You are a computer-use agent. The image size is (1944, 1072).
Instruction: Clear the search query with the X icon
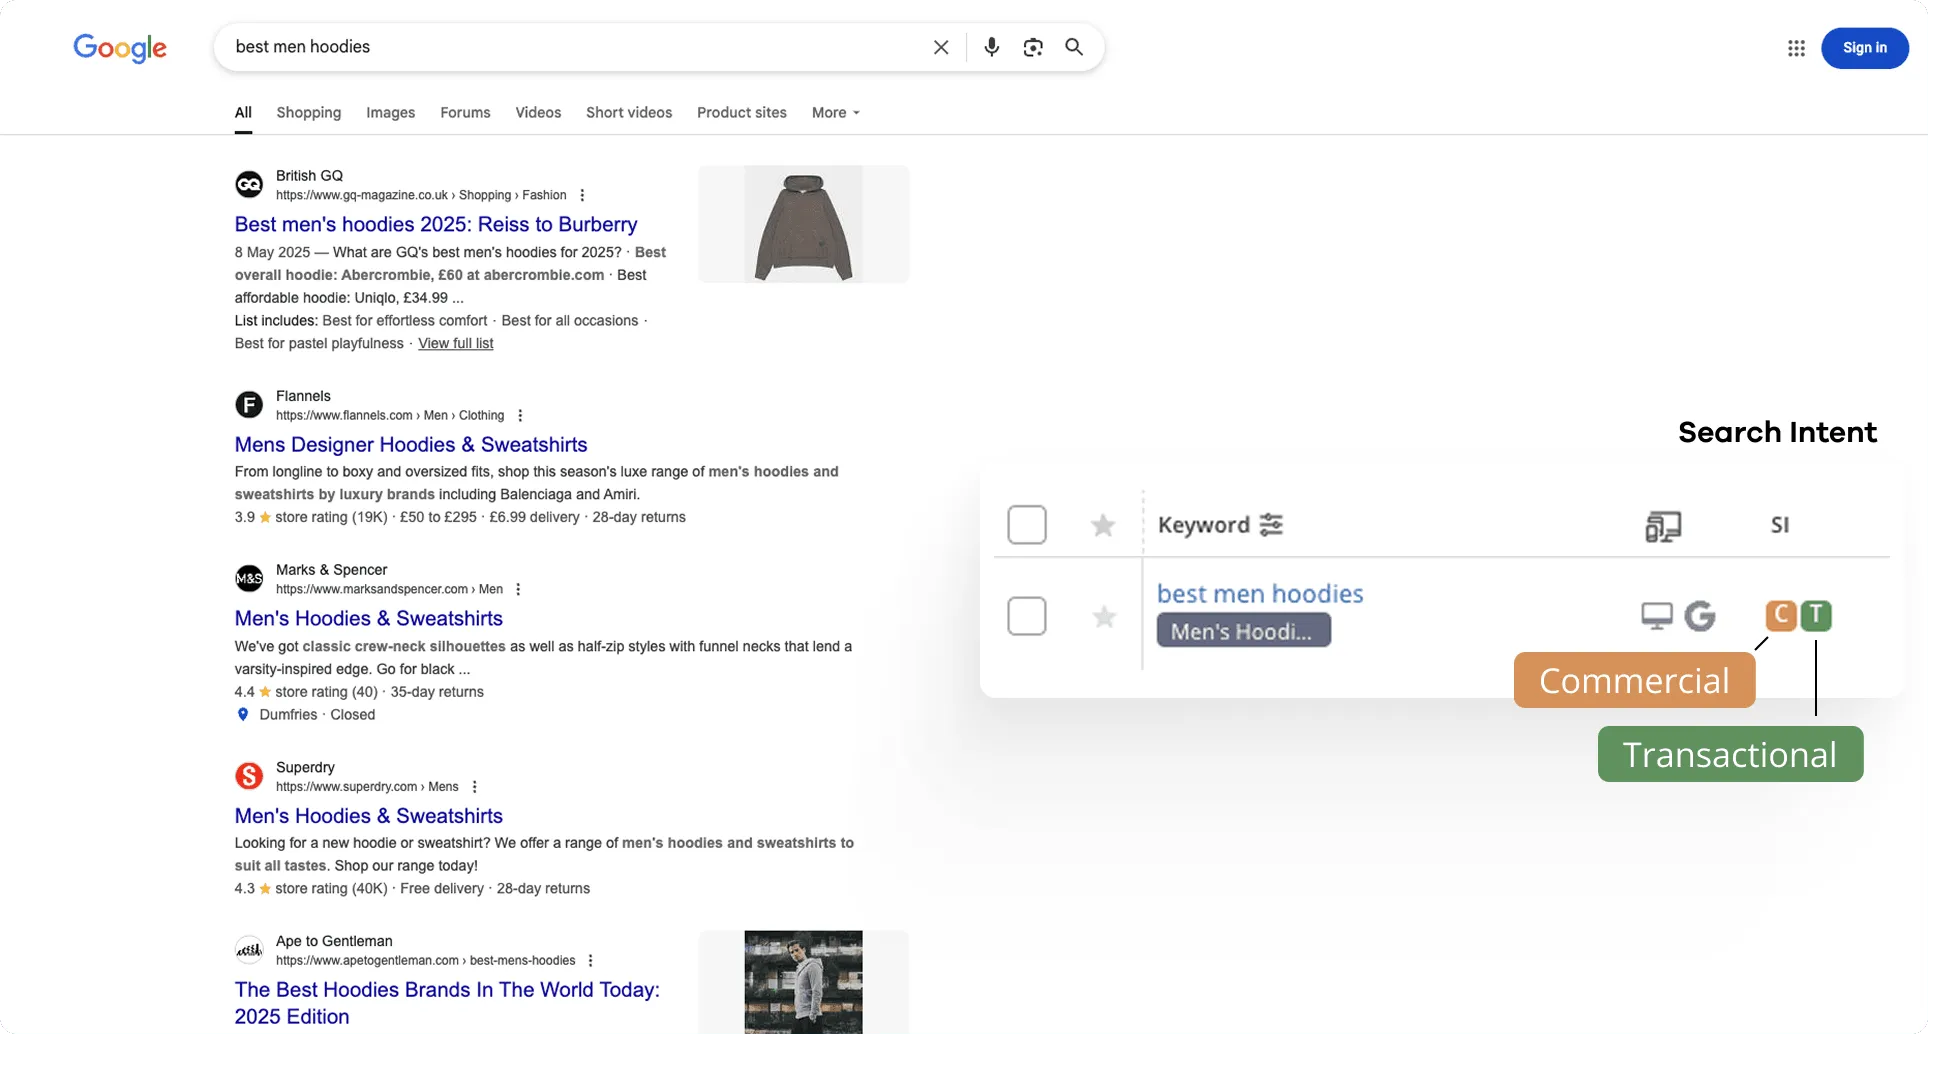(940, 47)
